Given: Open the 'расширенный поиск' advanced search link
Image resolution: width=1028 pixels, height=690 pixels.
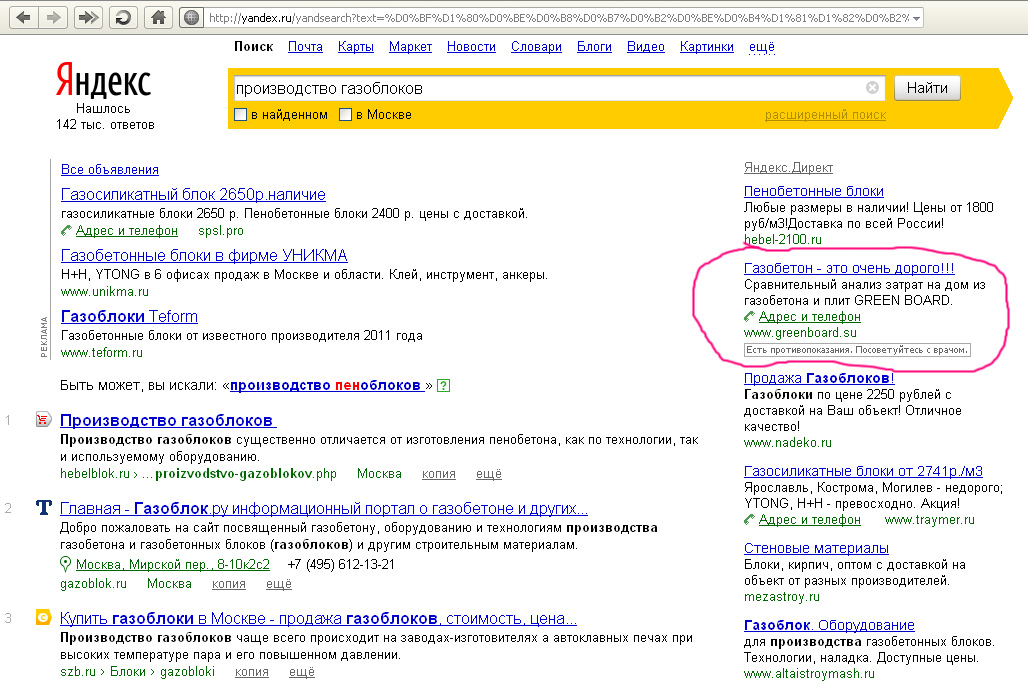Looking at the screenshot, I should pos(825,115).
